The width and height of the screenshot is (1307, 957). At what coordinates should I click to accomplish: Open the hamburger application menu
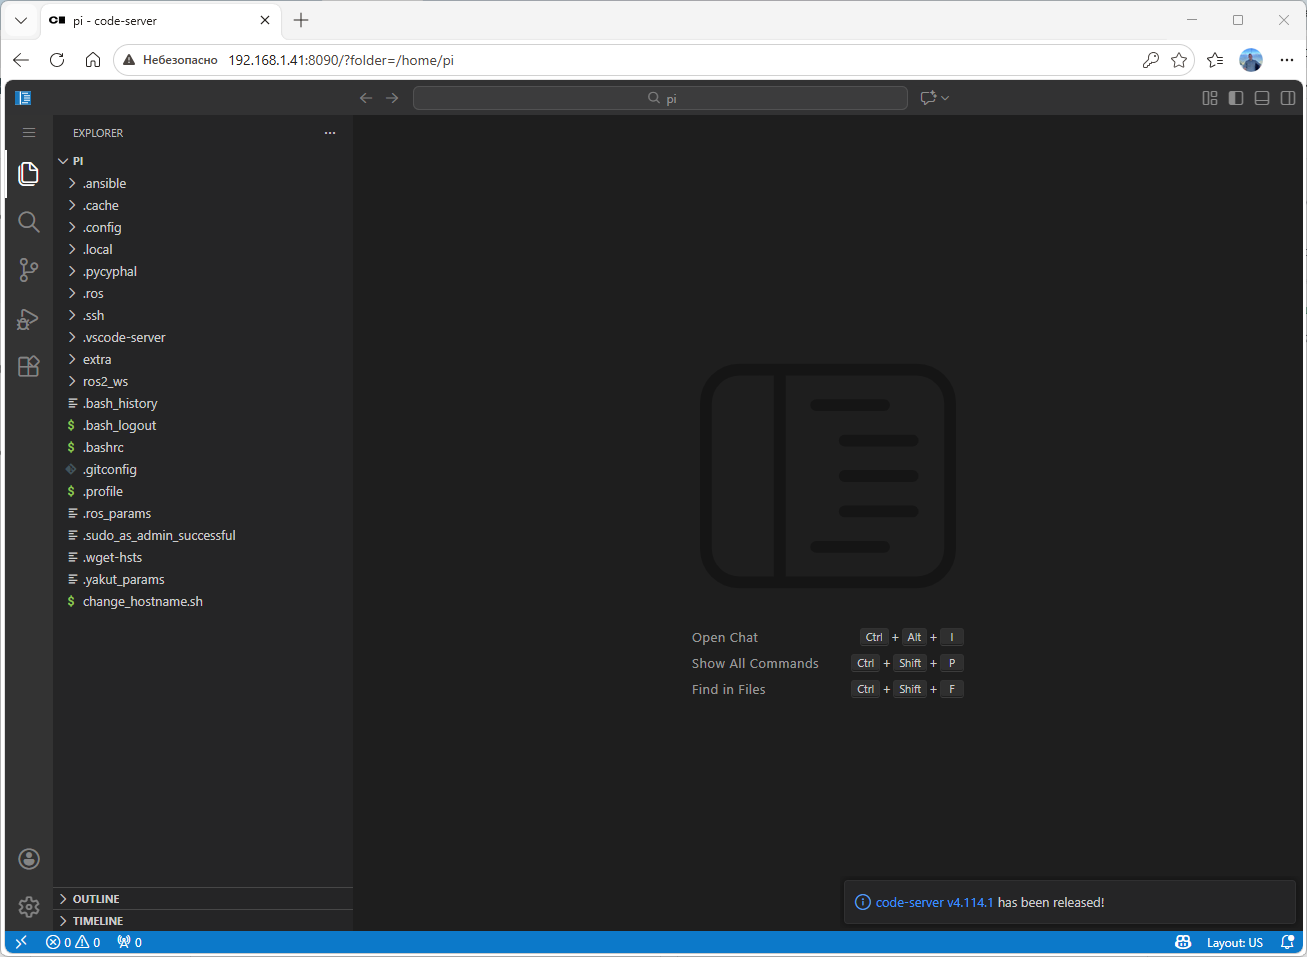coord(29,133)
